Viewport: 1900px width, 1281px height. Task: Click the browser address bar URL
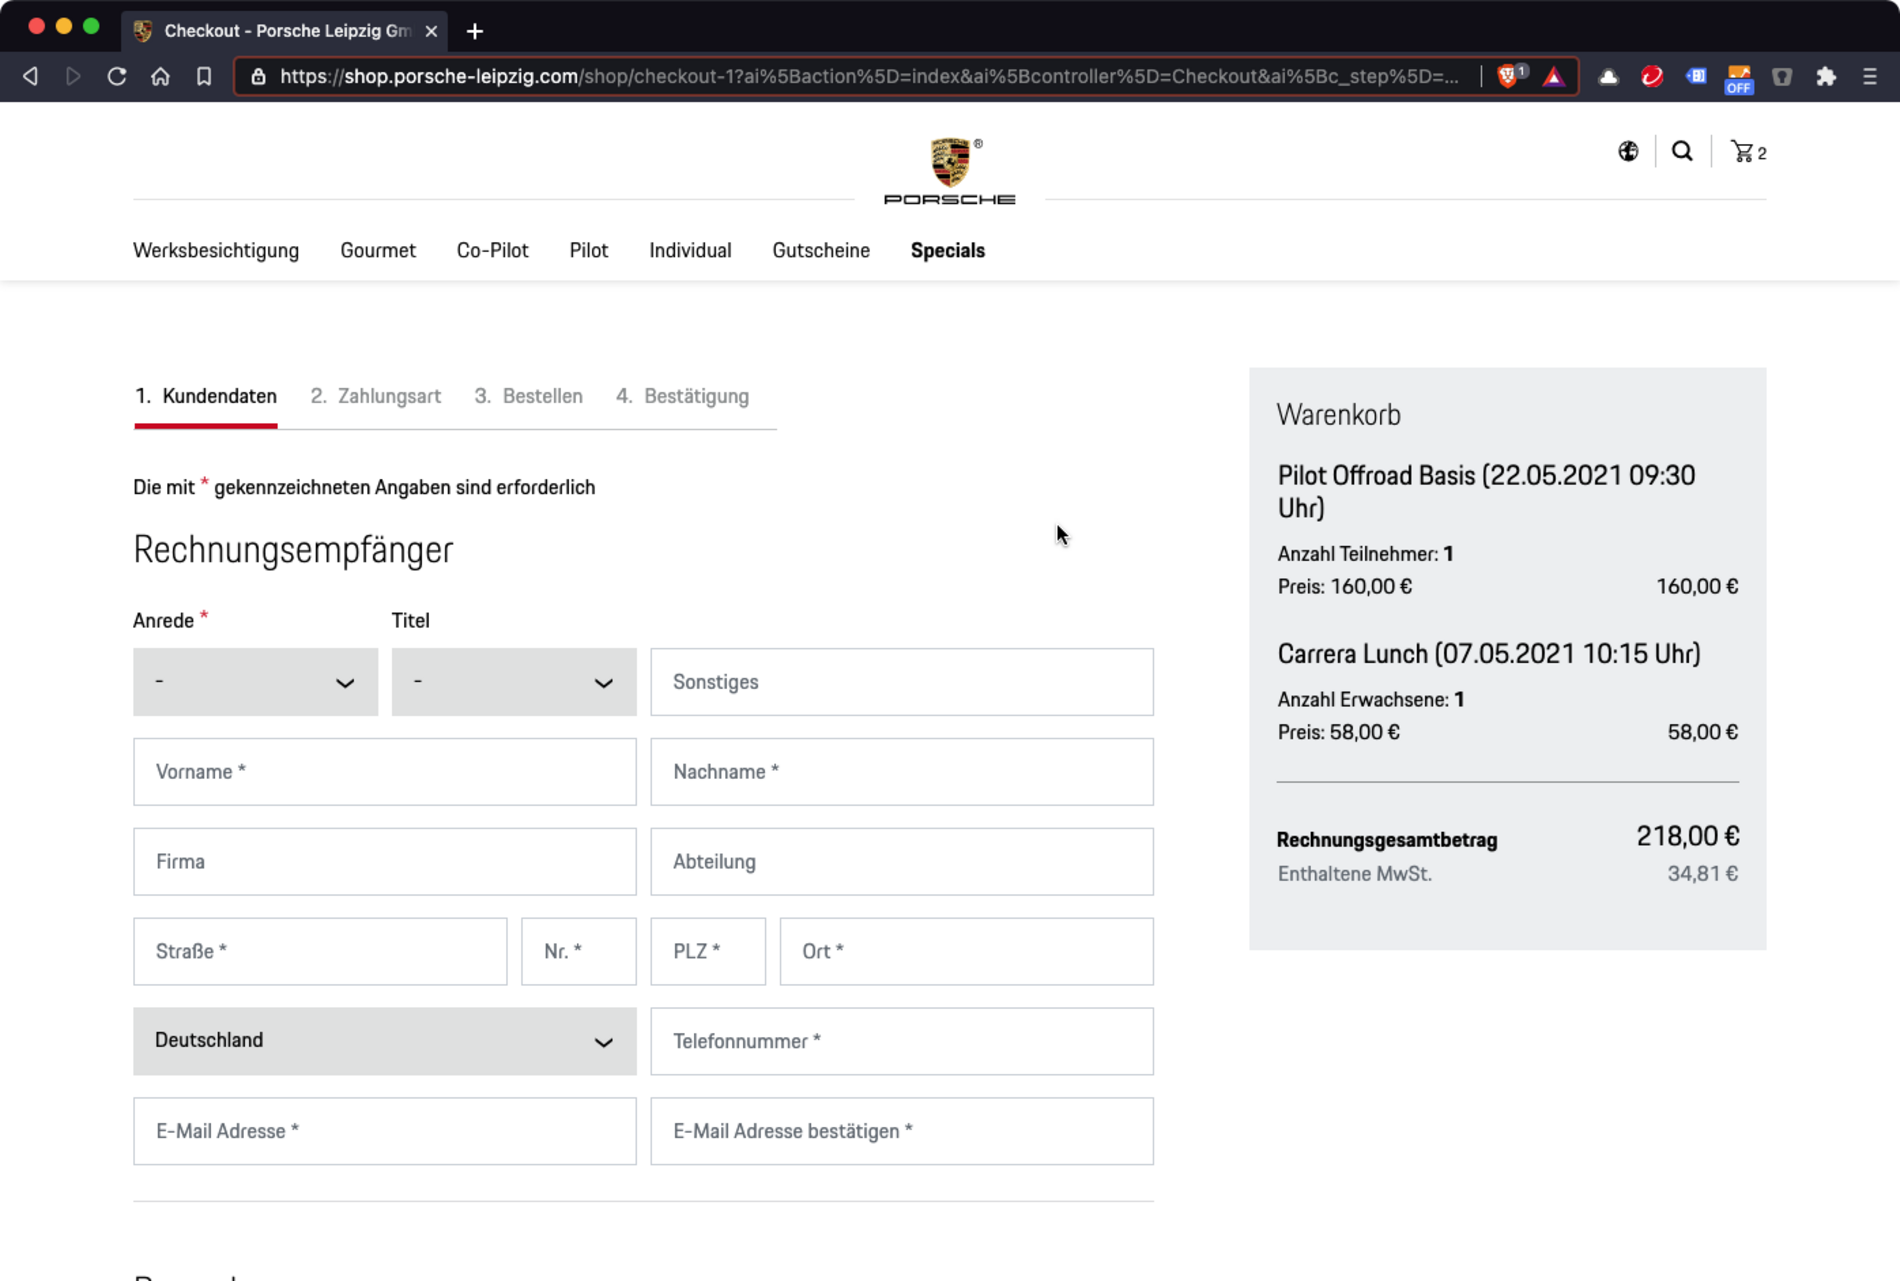click(x=869, y=76)
